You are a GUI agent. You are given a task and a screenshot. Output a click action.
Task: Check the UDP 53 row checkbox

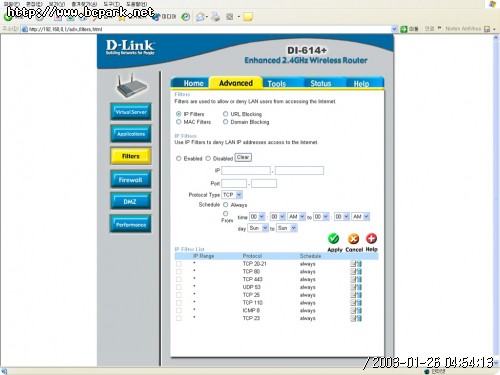click(x=179, y=287)
